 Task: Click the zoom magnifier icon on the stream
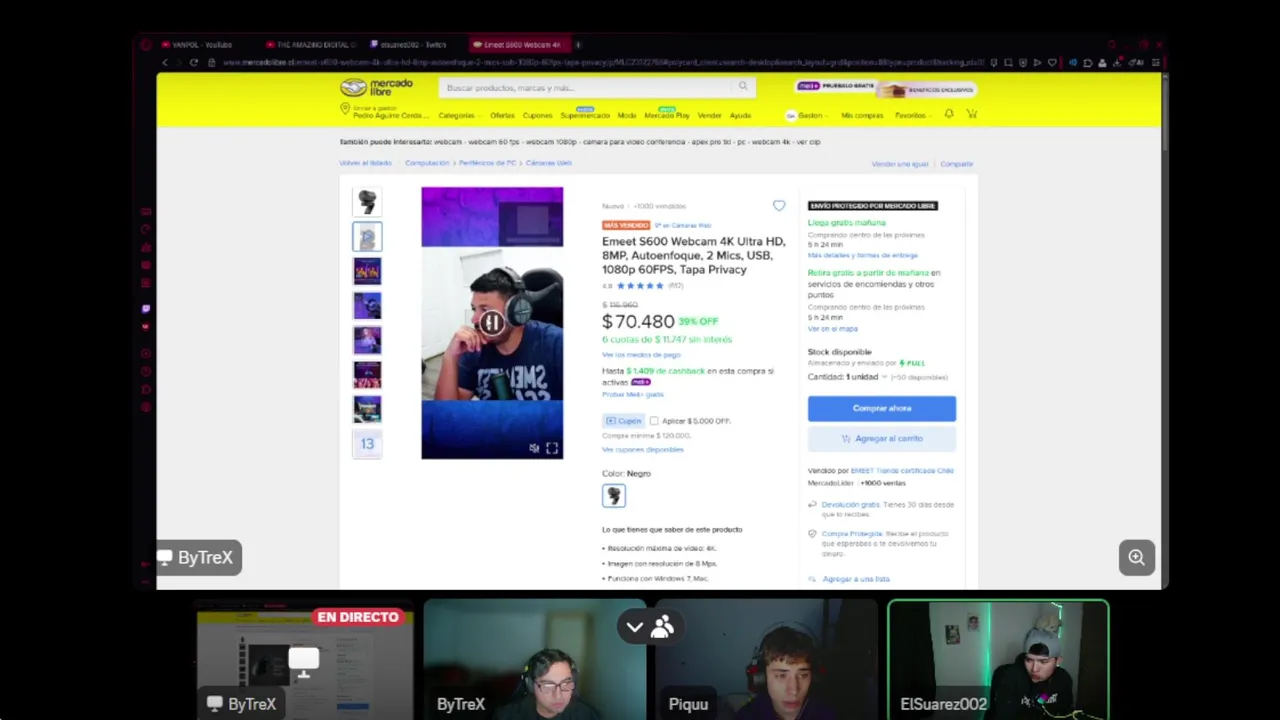point(1136,558)
